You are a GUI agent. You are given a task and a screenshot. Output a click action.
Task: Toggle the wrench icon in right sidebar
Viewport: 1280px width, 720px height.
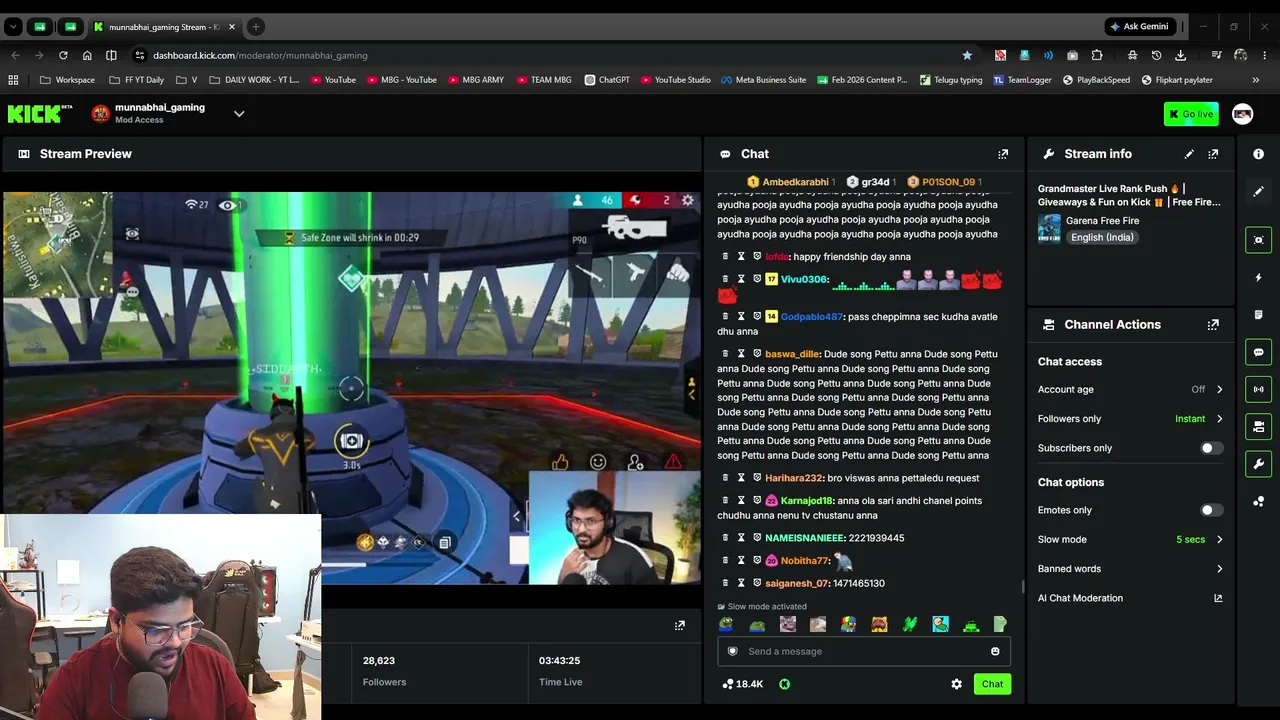pos(1259,464)
